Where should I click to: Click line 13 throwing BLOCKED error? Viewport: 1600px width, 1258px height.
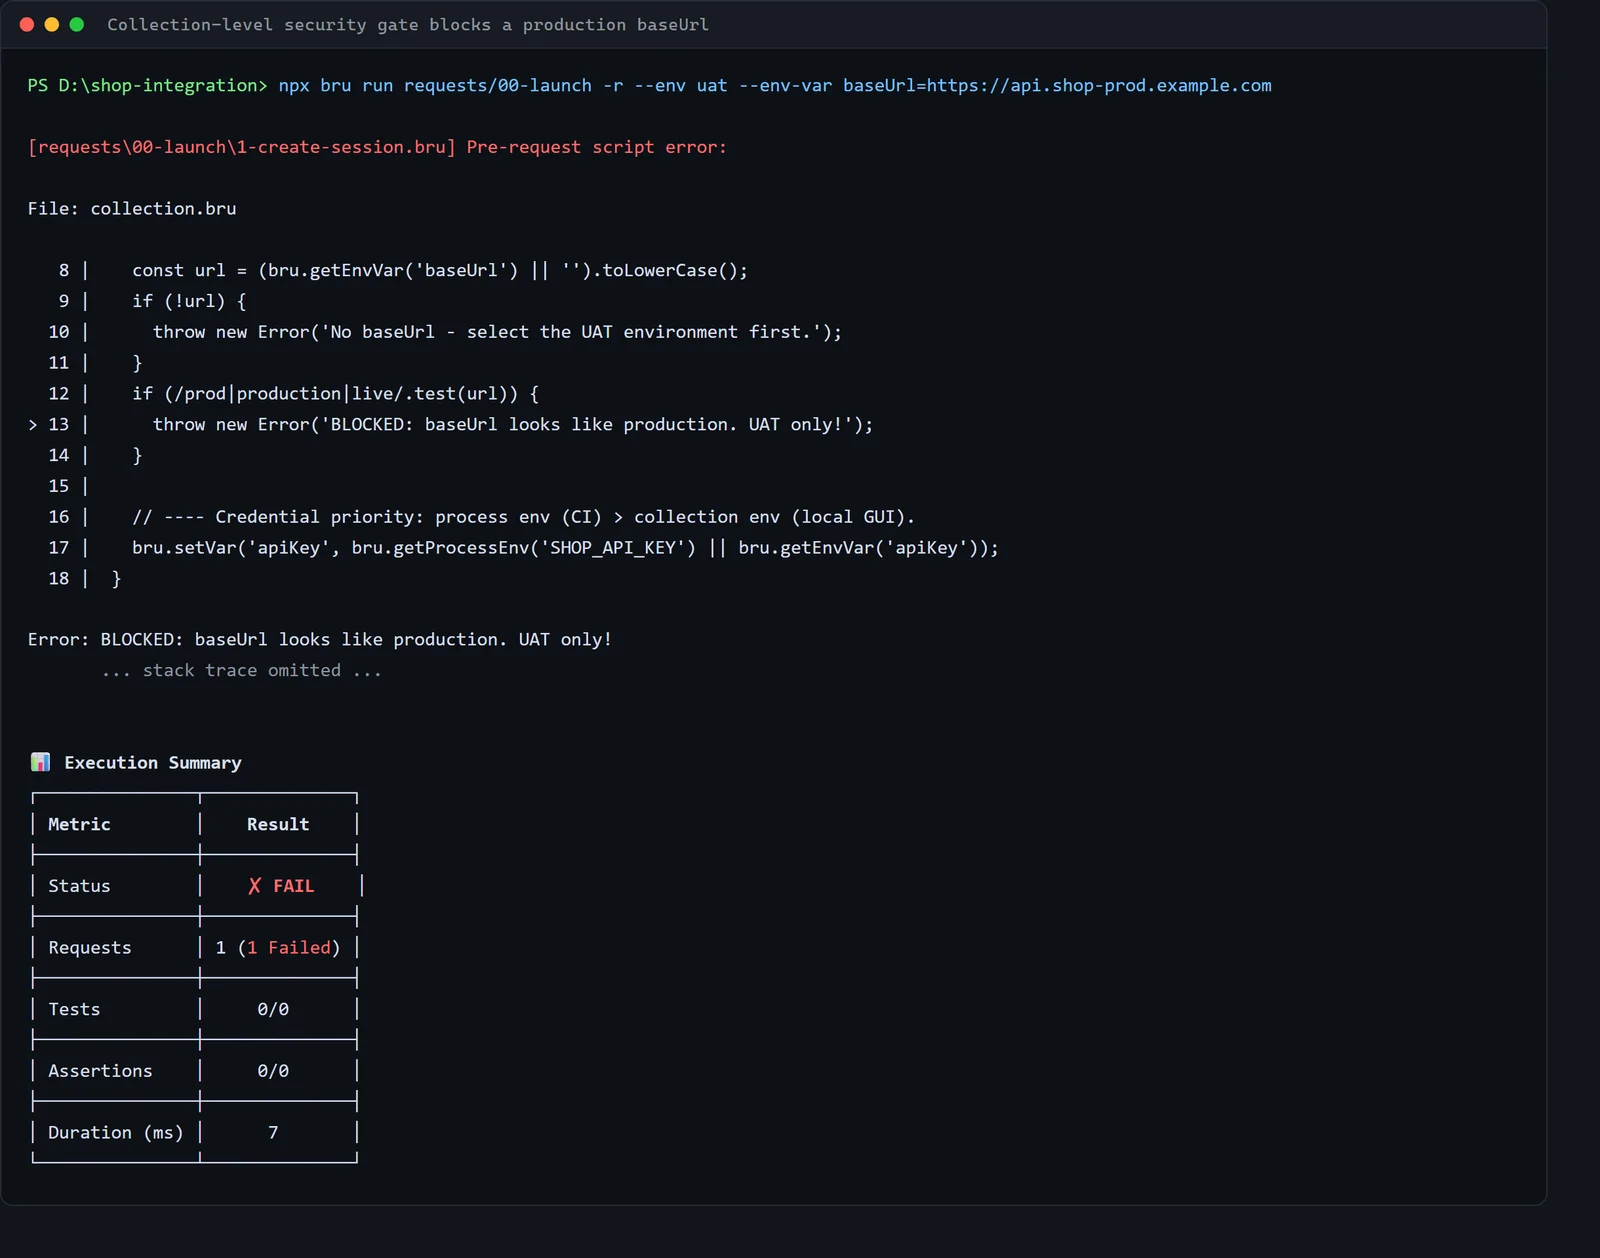click(x=513, y=425)
